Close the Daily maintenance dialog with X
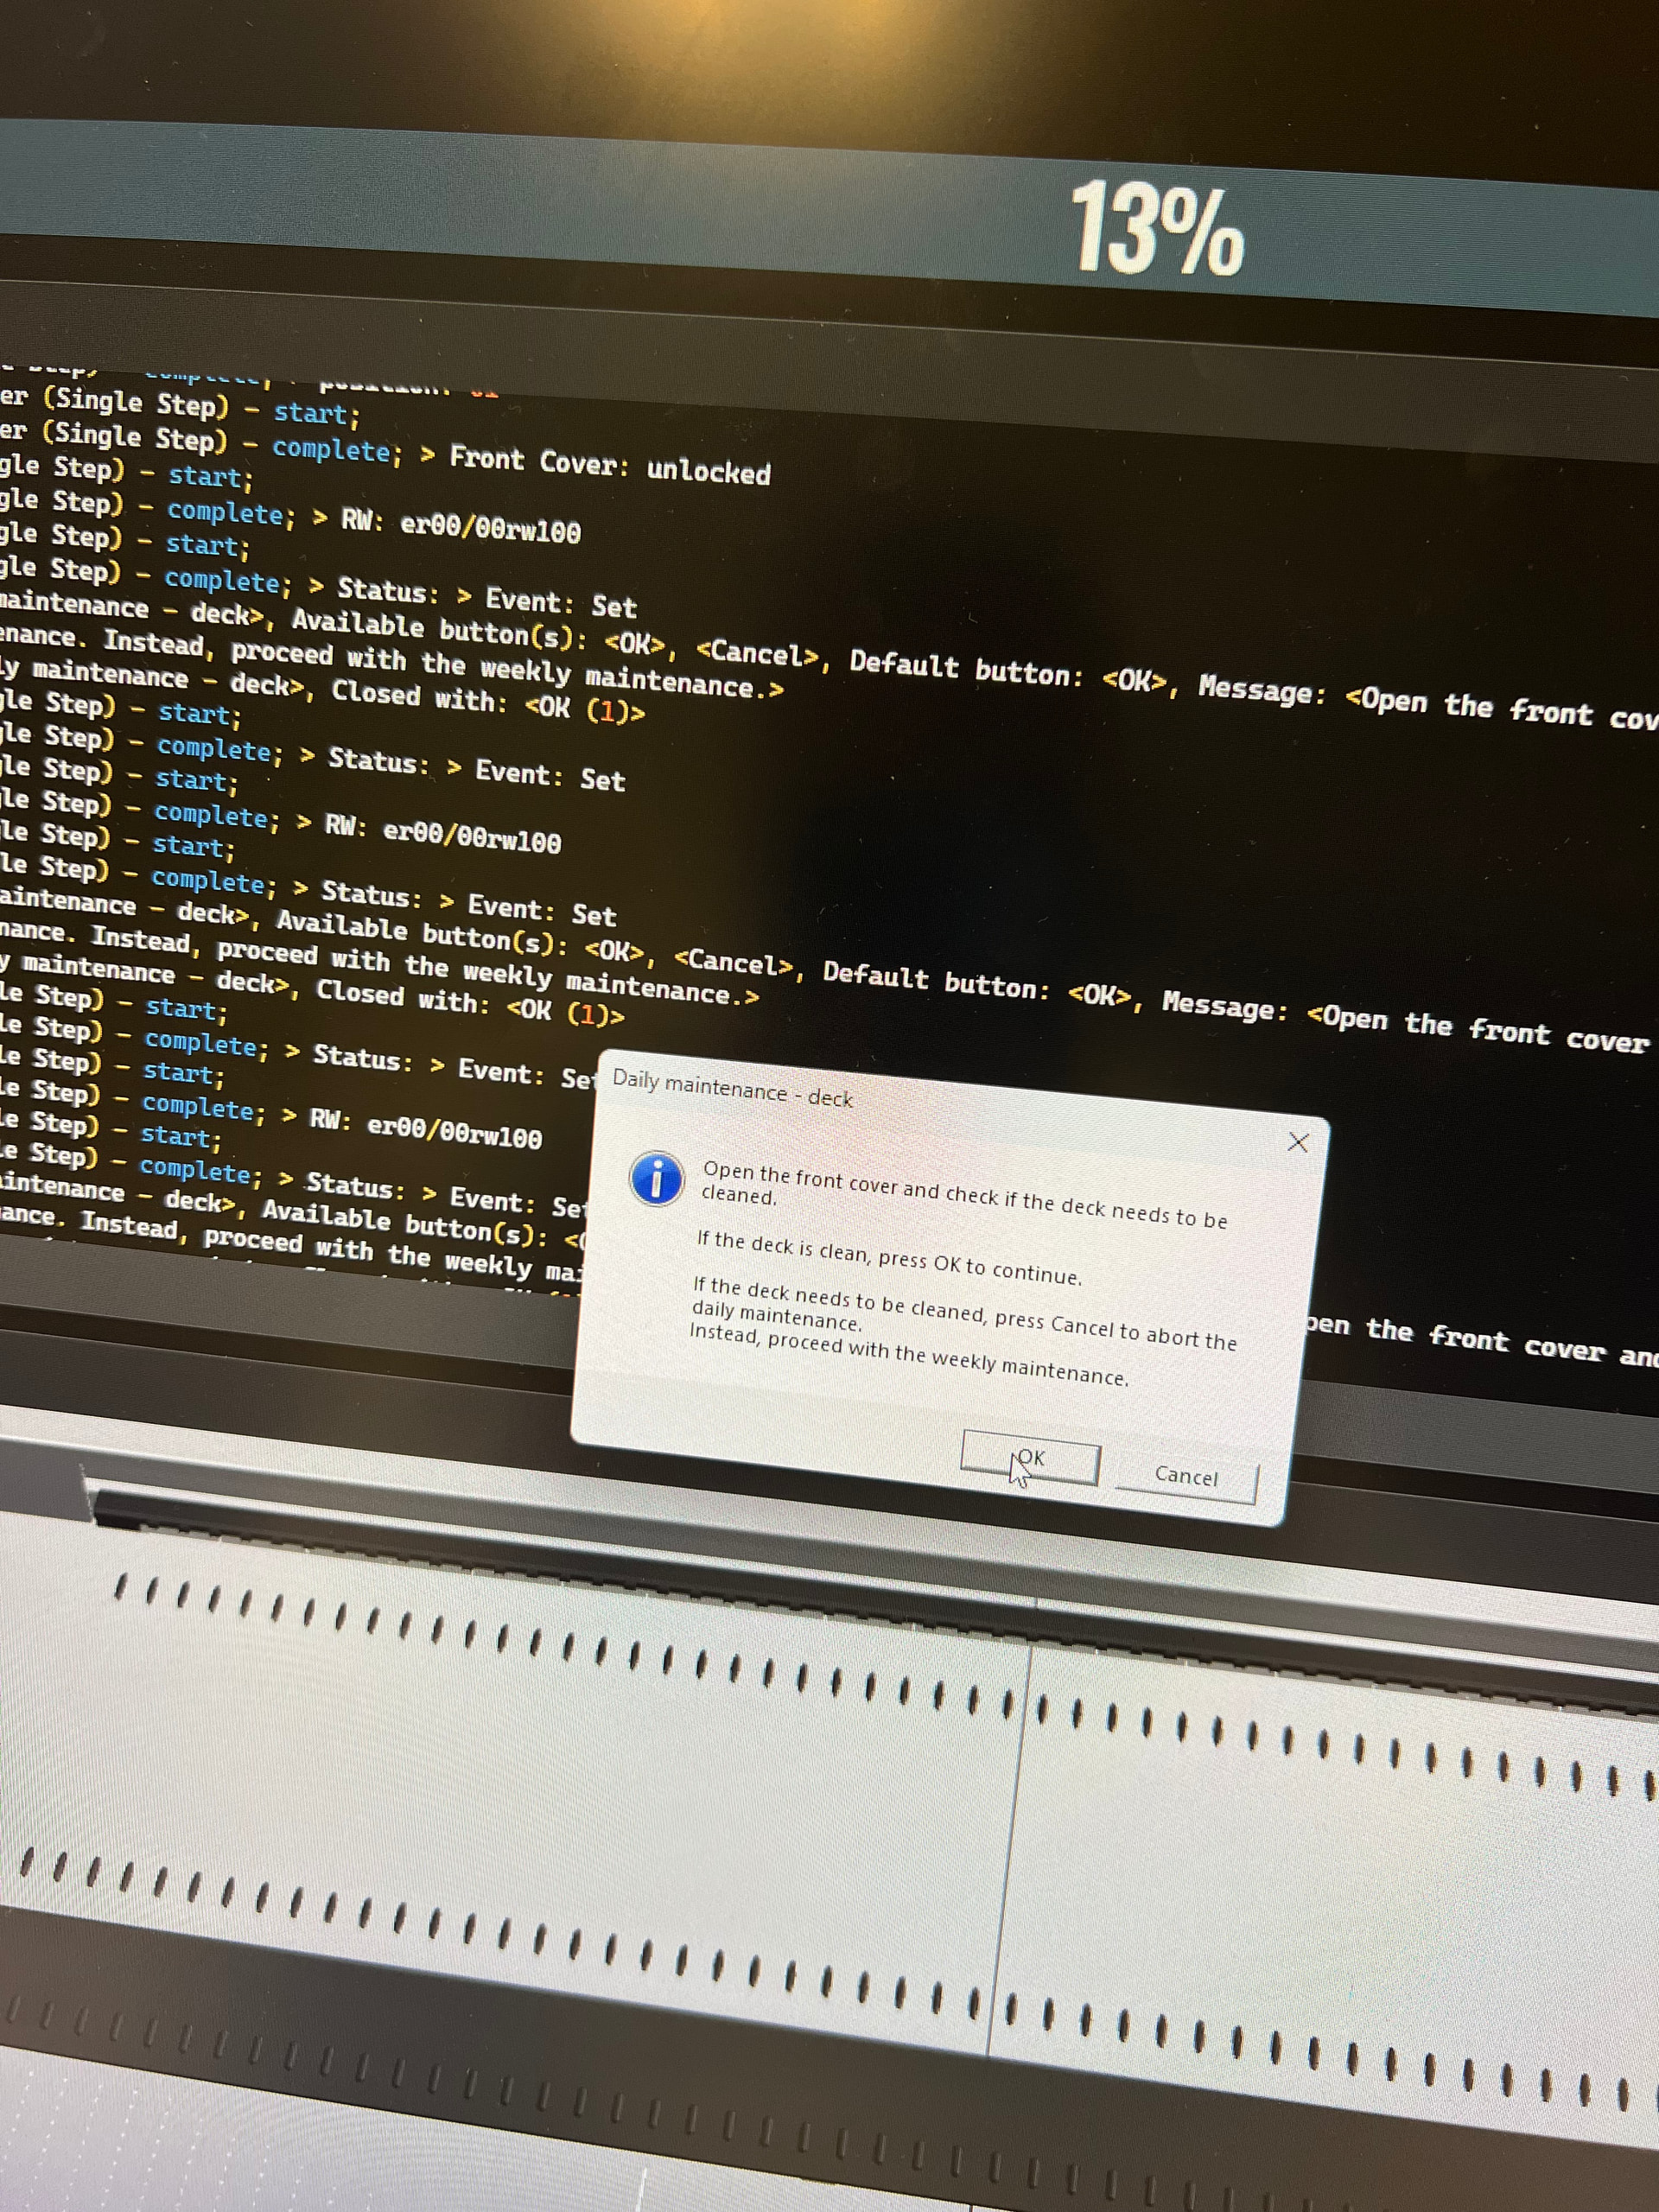1659x2212 pixels. [x=1297, y=1142]
